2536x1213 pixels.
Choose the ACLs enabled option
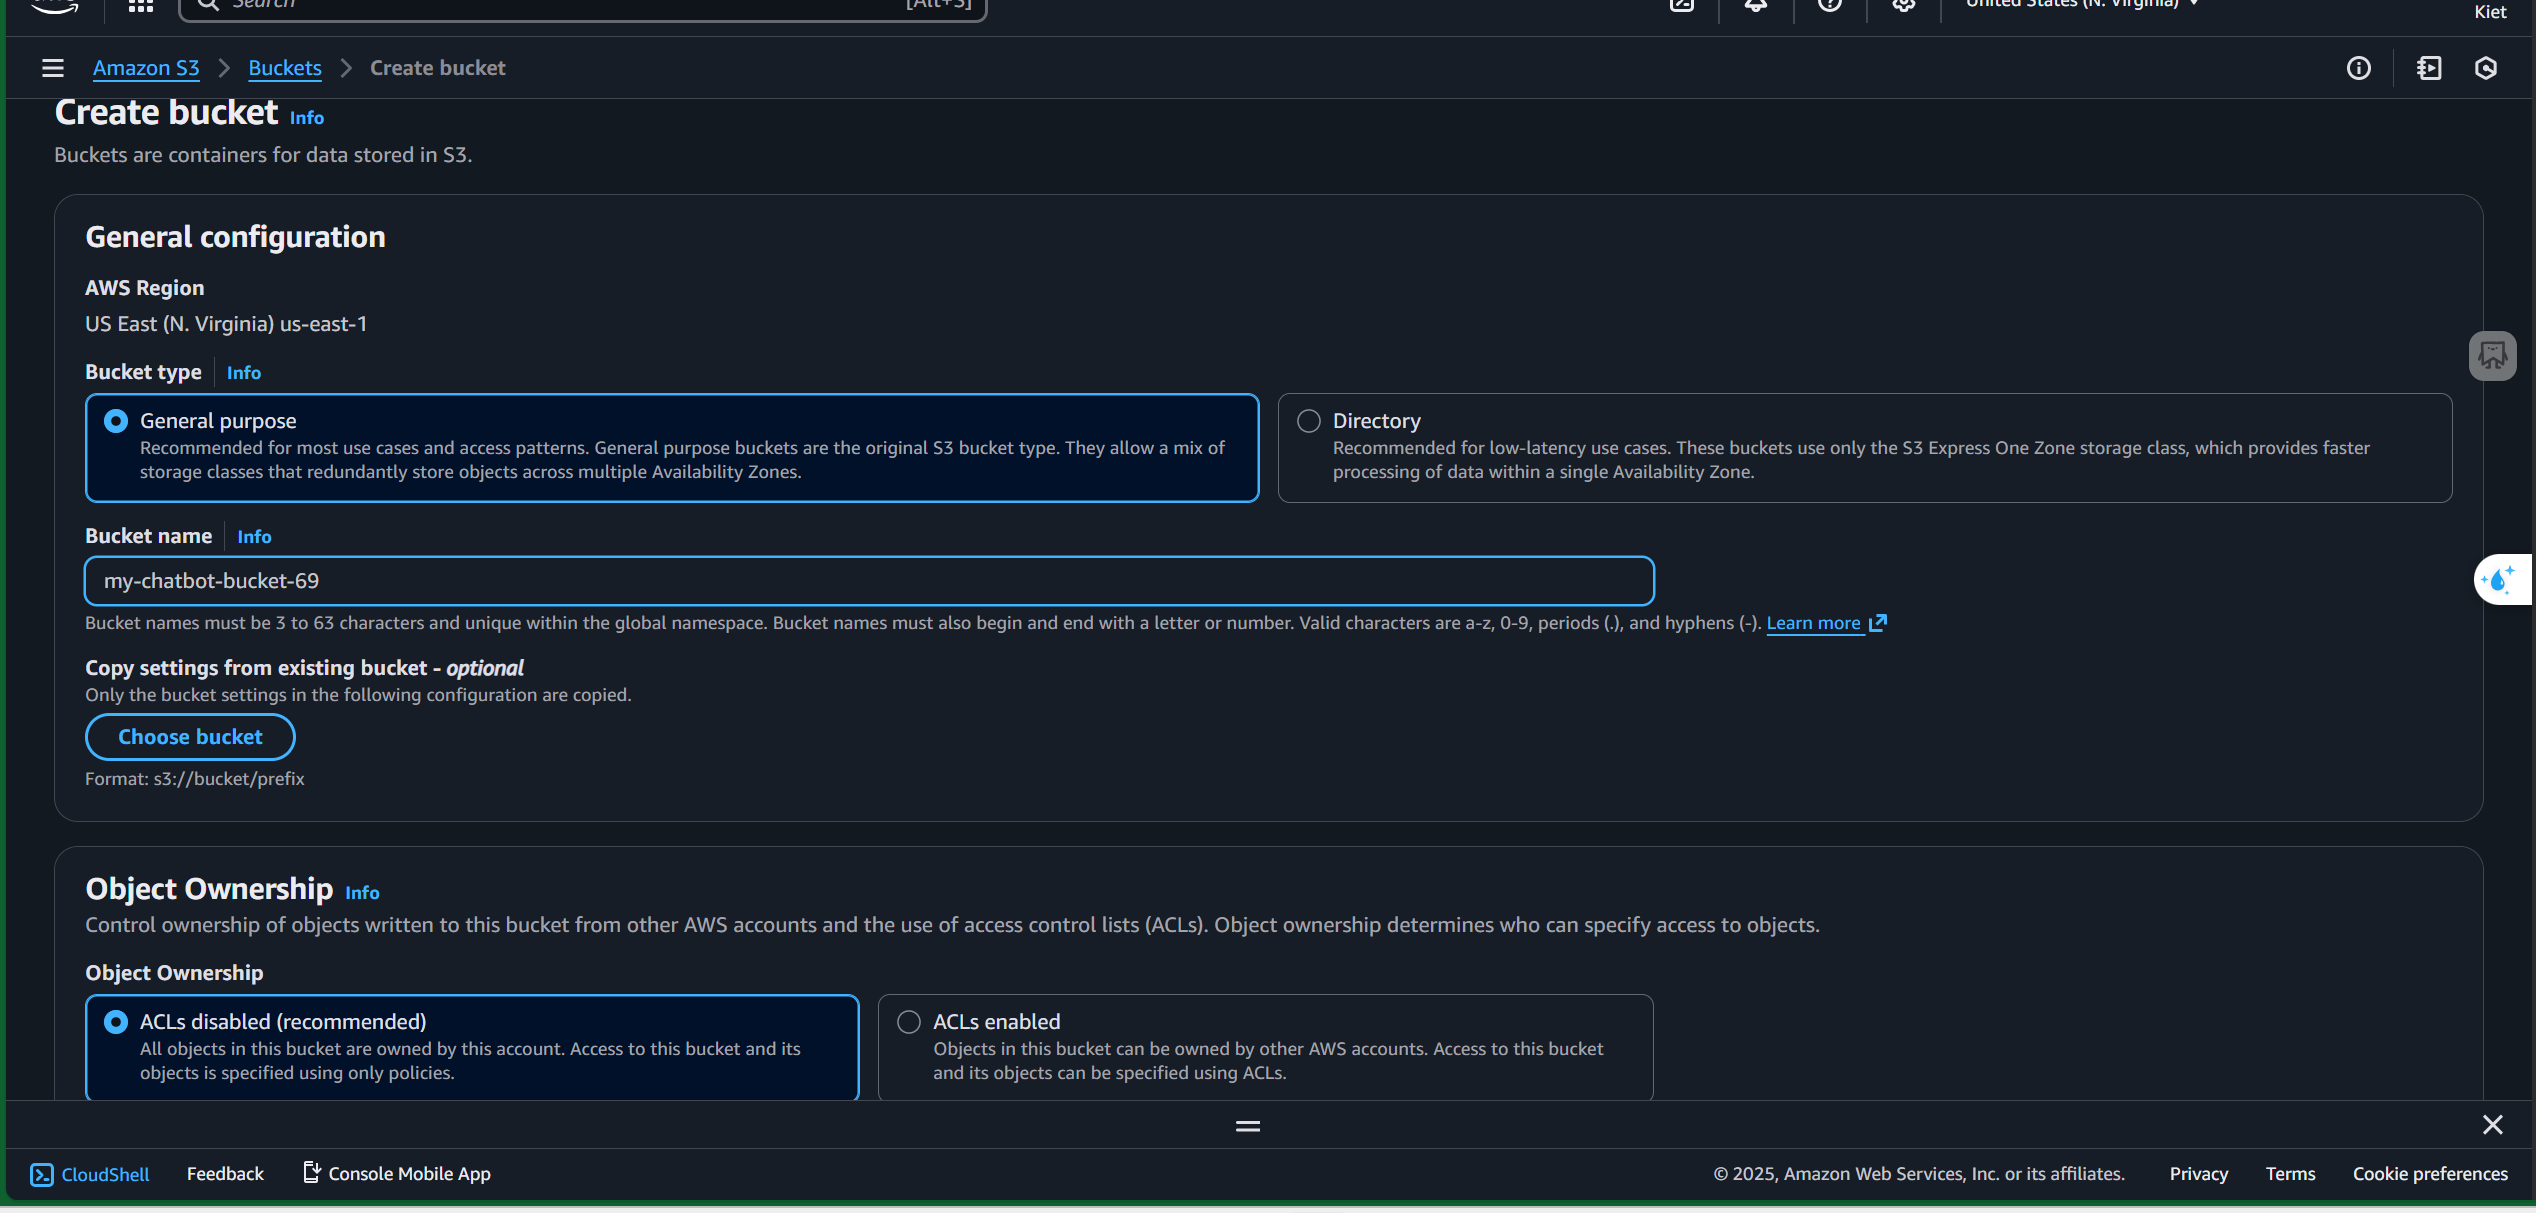tap(909, 1022)
